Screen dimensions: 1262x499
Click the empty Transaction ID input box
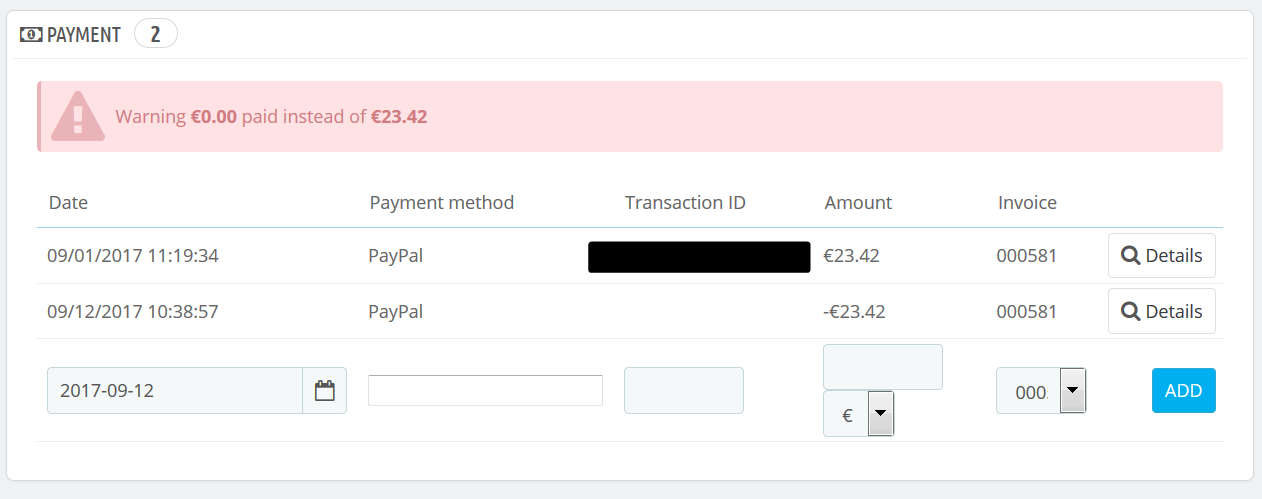pyautogui.click(x=683, y=390)
